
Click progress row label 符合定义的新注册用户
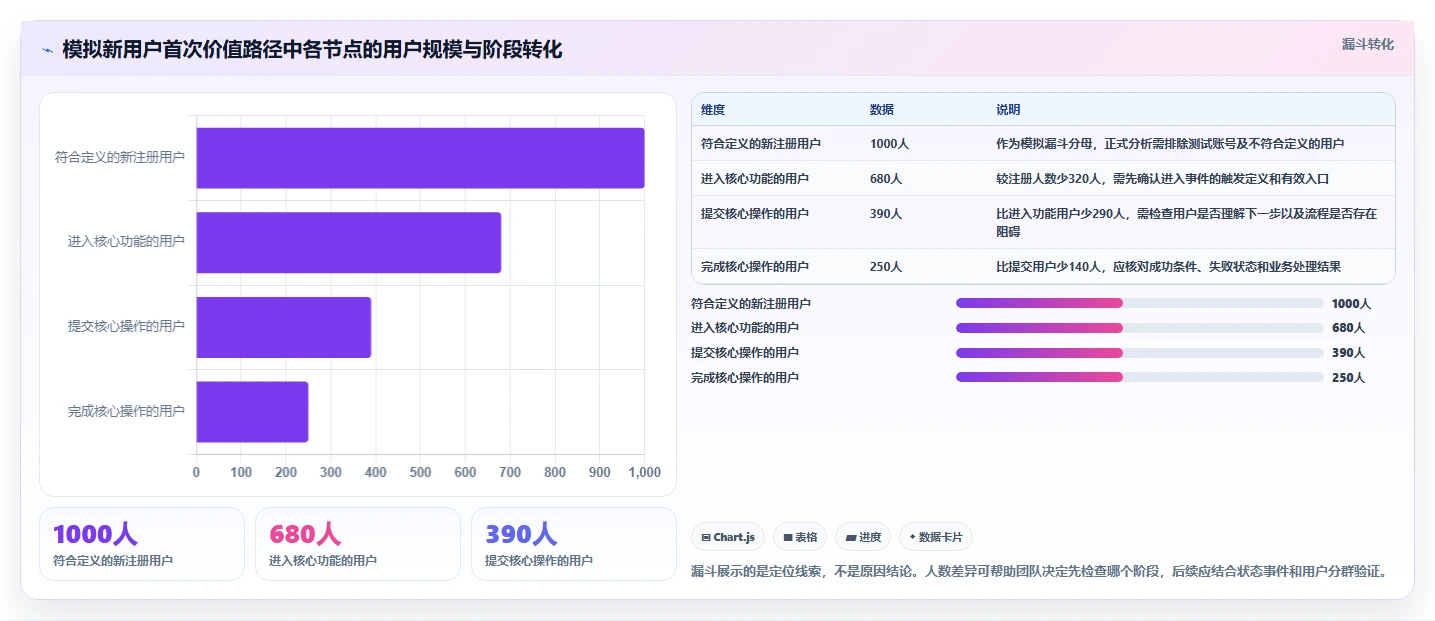click(x=751, y=303)
